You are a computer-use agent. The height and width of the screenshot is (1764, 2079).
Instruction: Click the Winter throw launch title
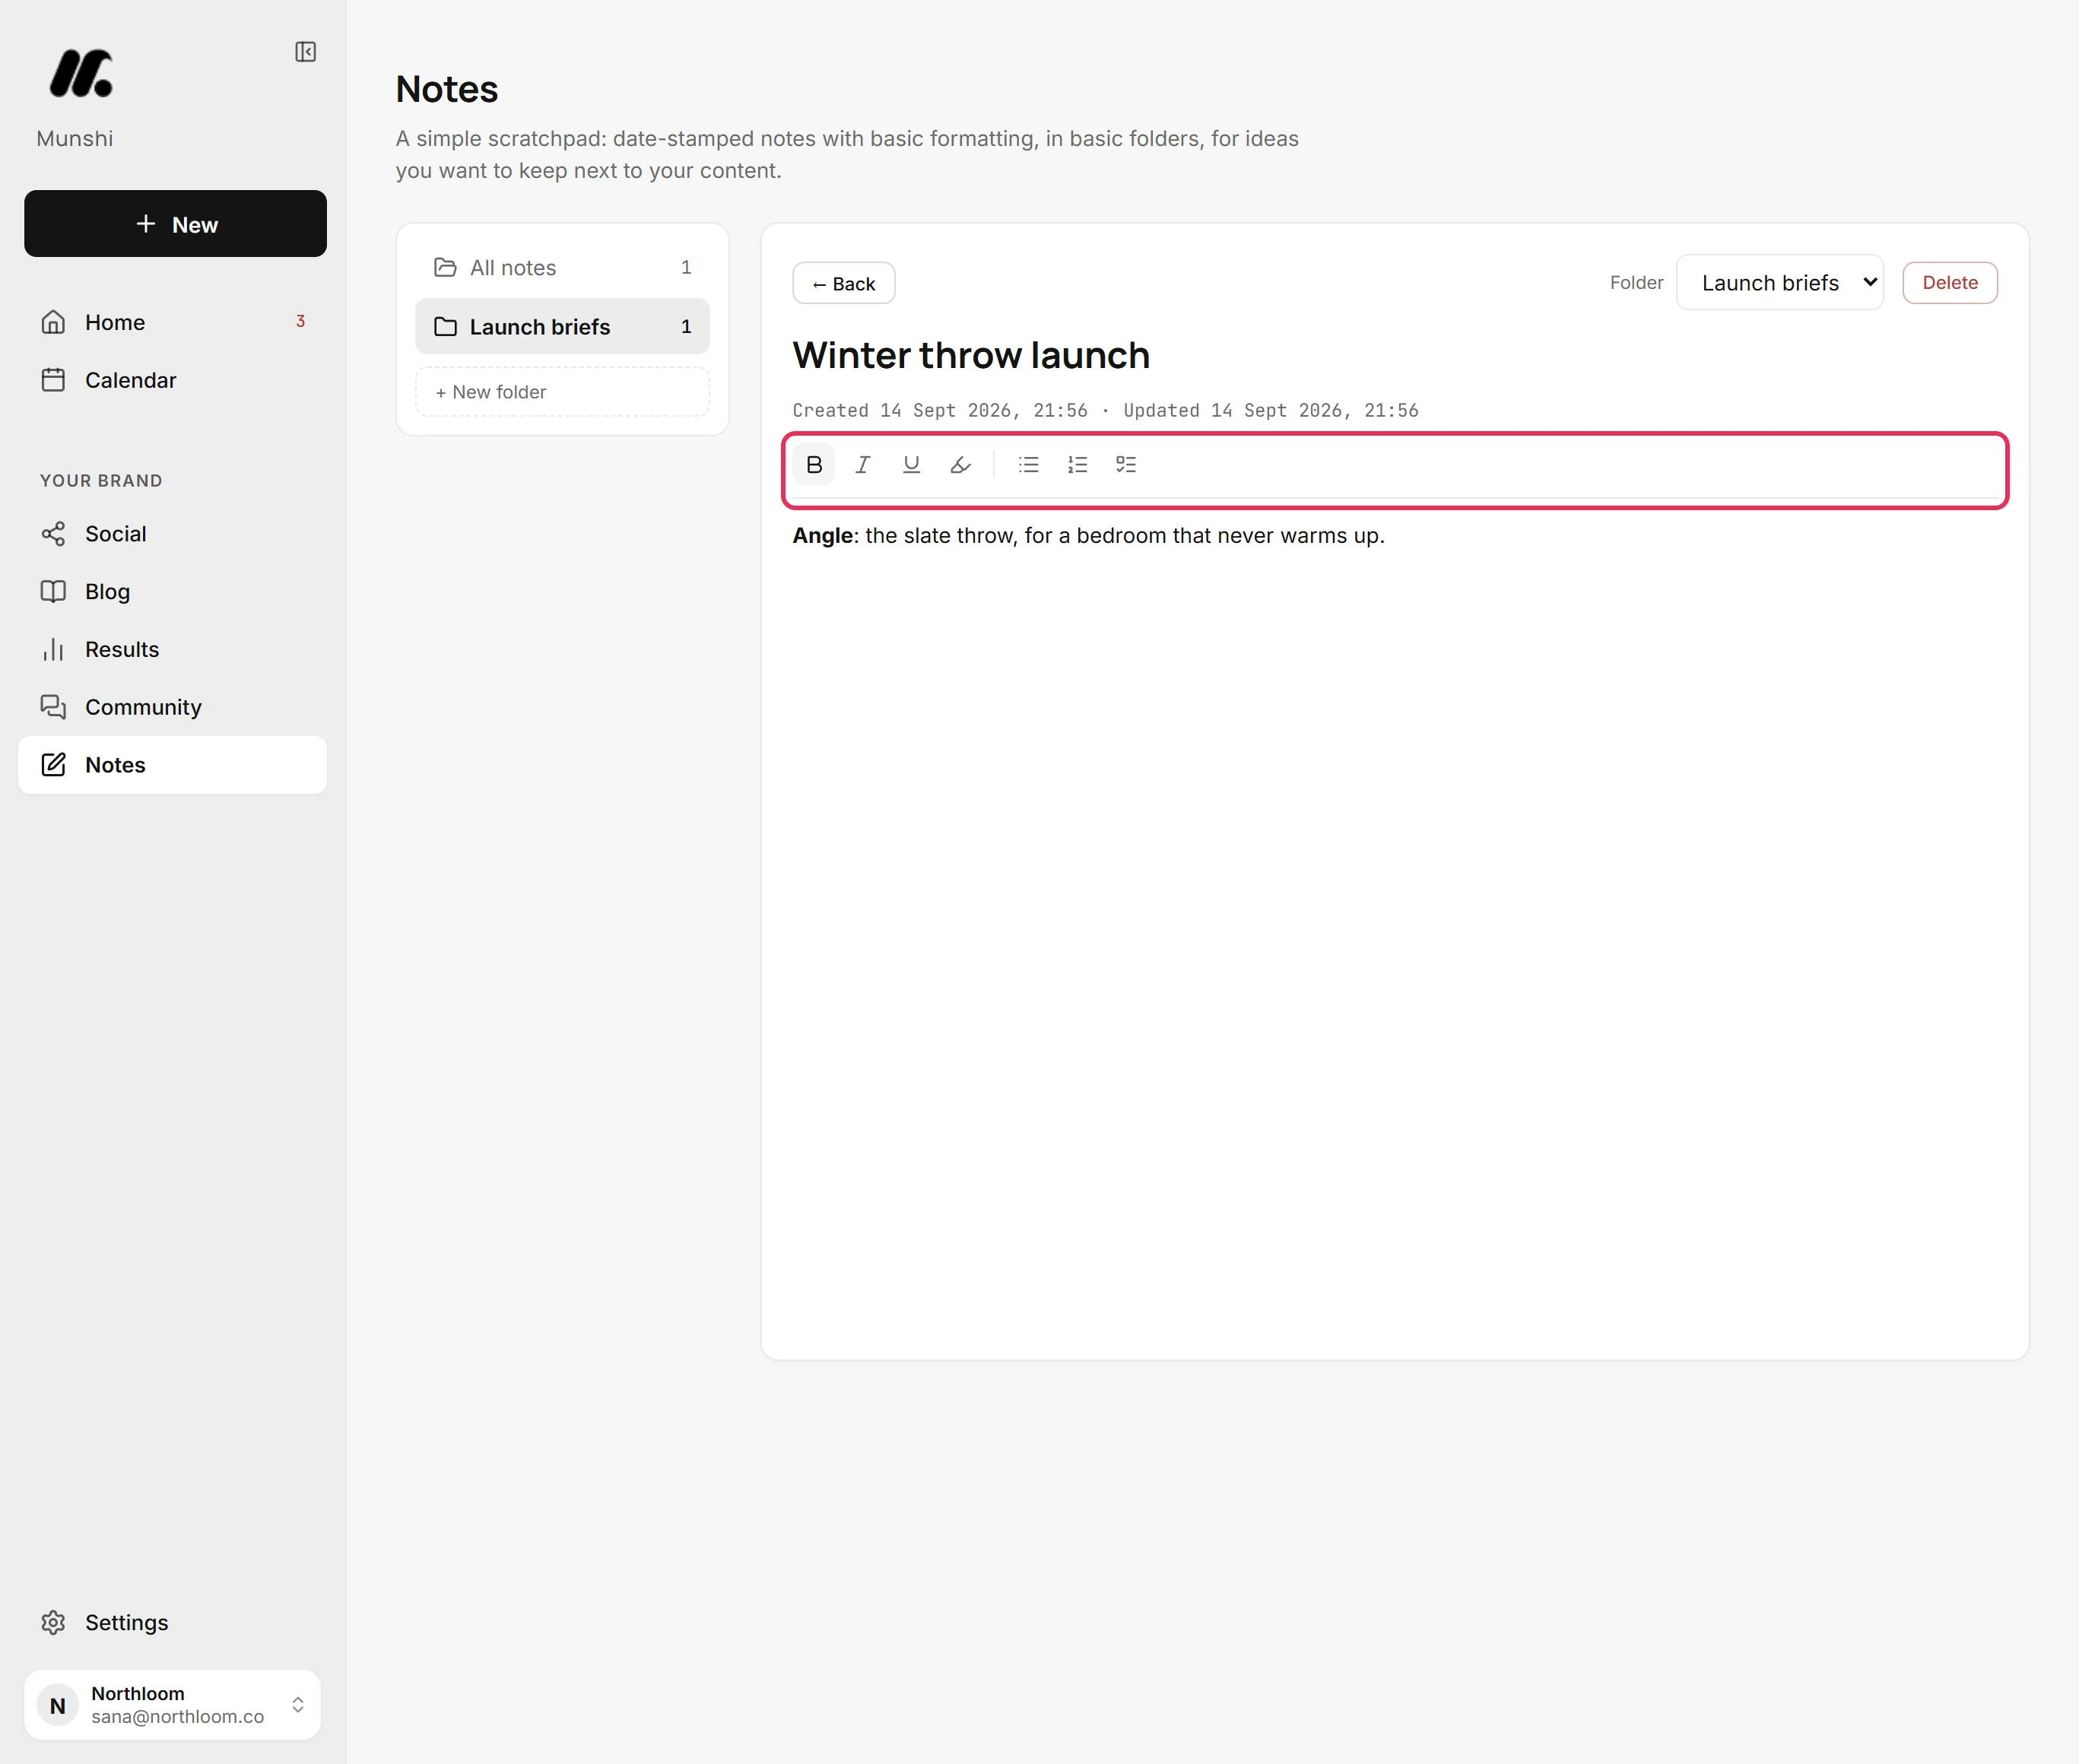tap(971, 355)
